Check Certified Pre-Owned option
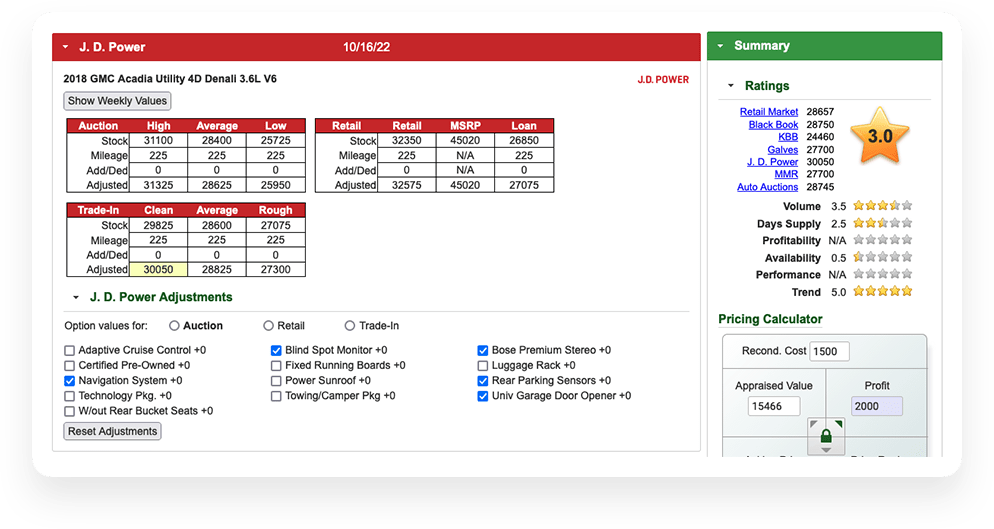Viewport: 994px width, 529px height. 70,365
